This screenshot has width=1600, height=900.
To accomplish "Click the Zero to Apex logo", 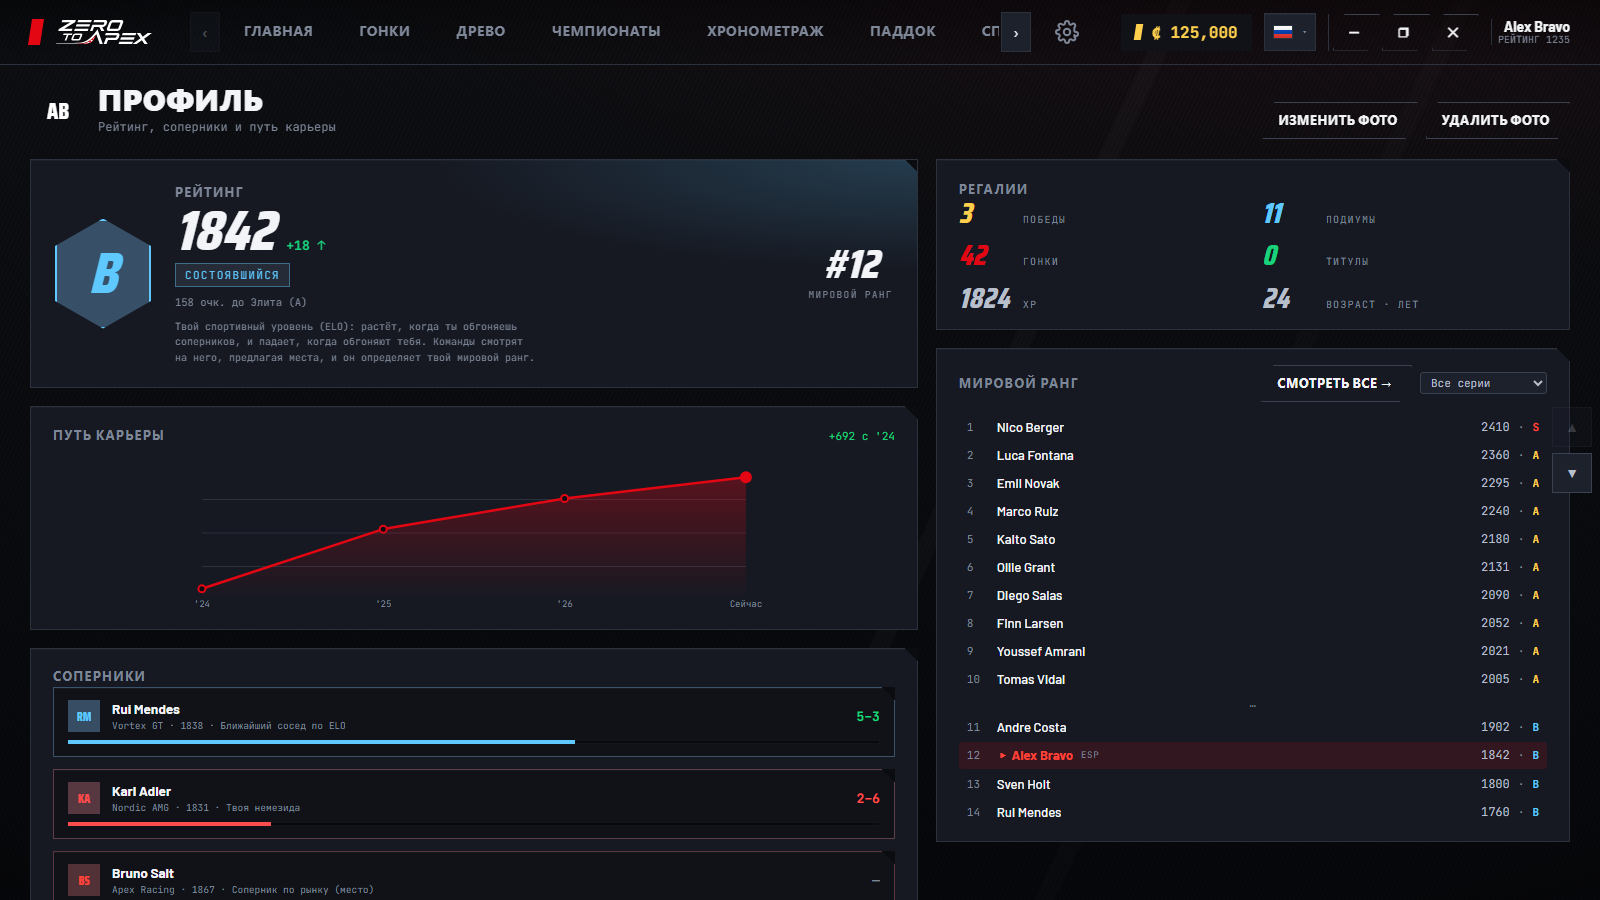I will [x=90, y=32].
